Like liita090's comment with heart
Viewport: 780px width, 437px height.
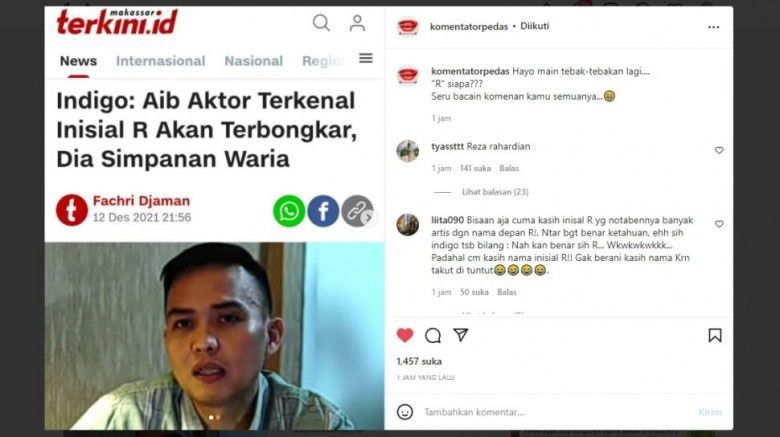pos(719,224)
